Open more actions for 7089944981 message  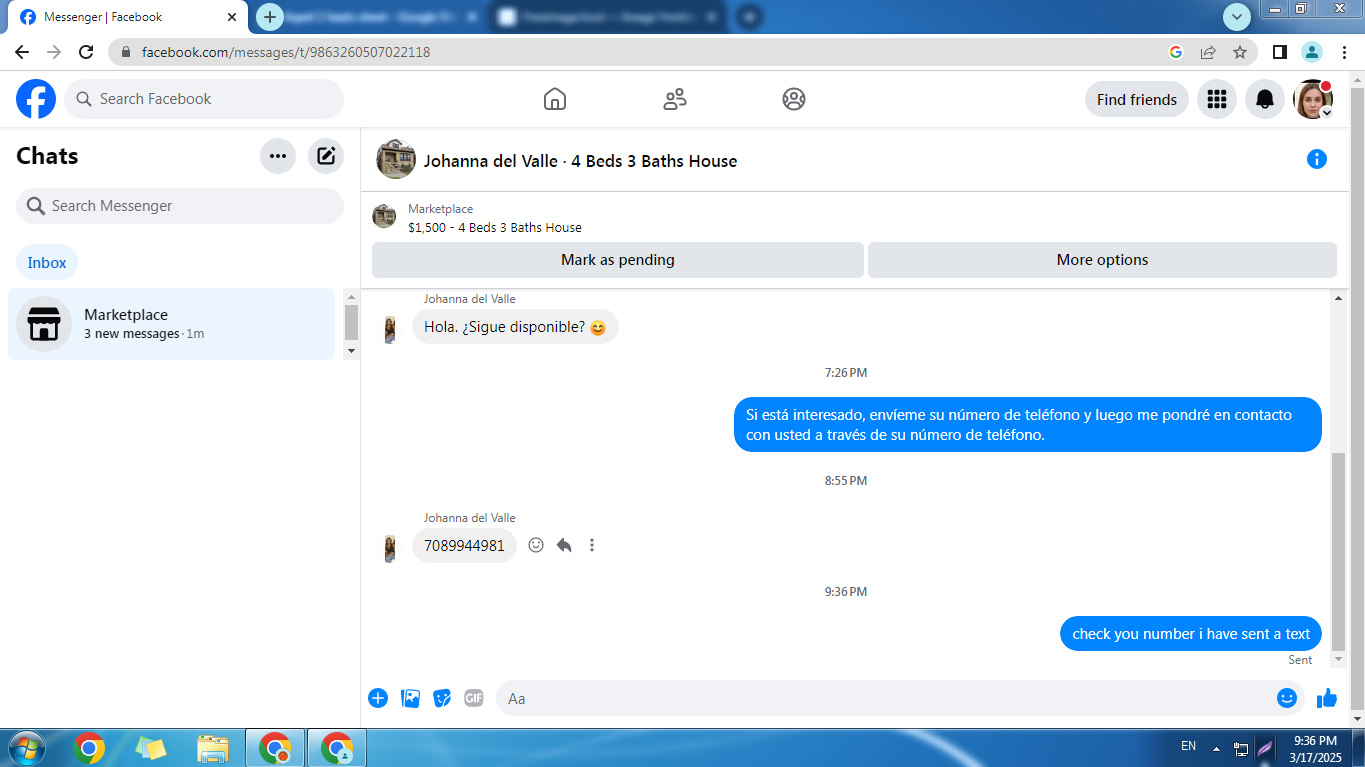pos(592,545)
